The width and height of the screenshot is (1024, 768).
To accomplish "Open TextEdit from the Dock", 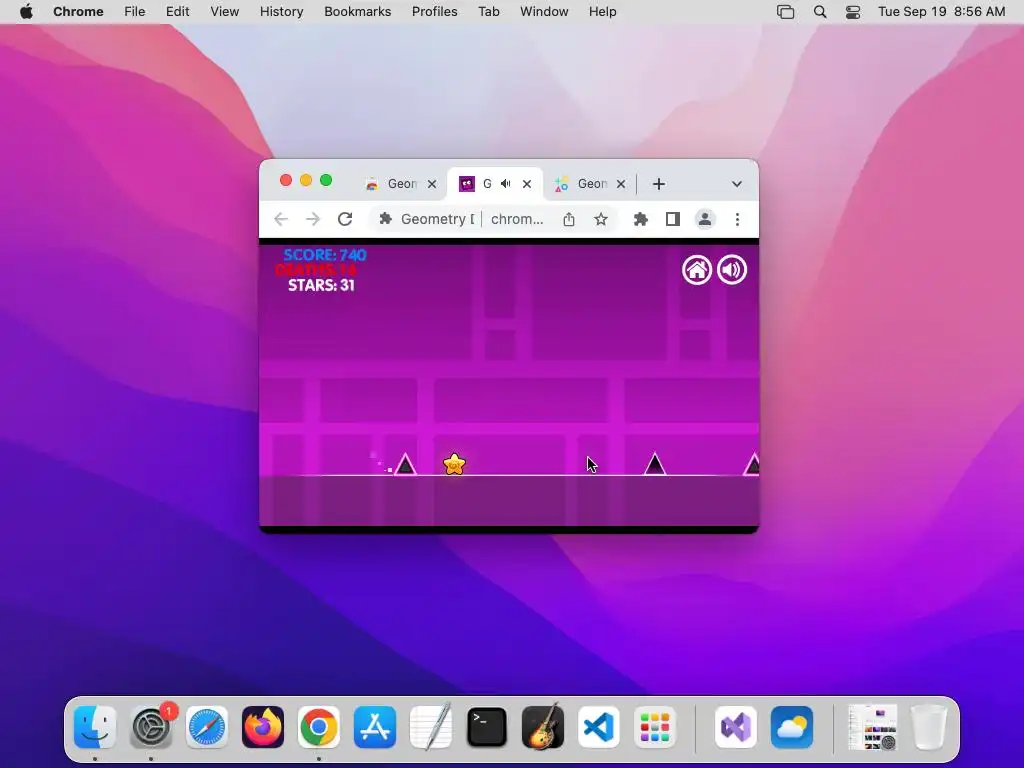I will (431, 727).
